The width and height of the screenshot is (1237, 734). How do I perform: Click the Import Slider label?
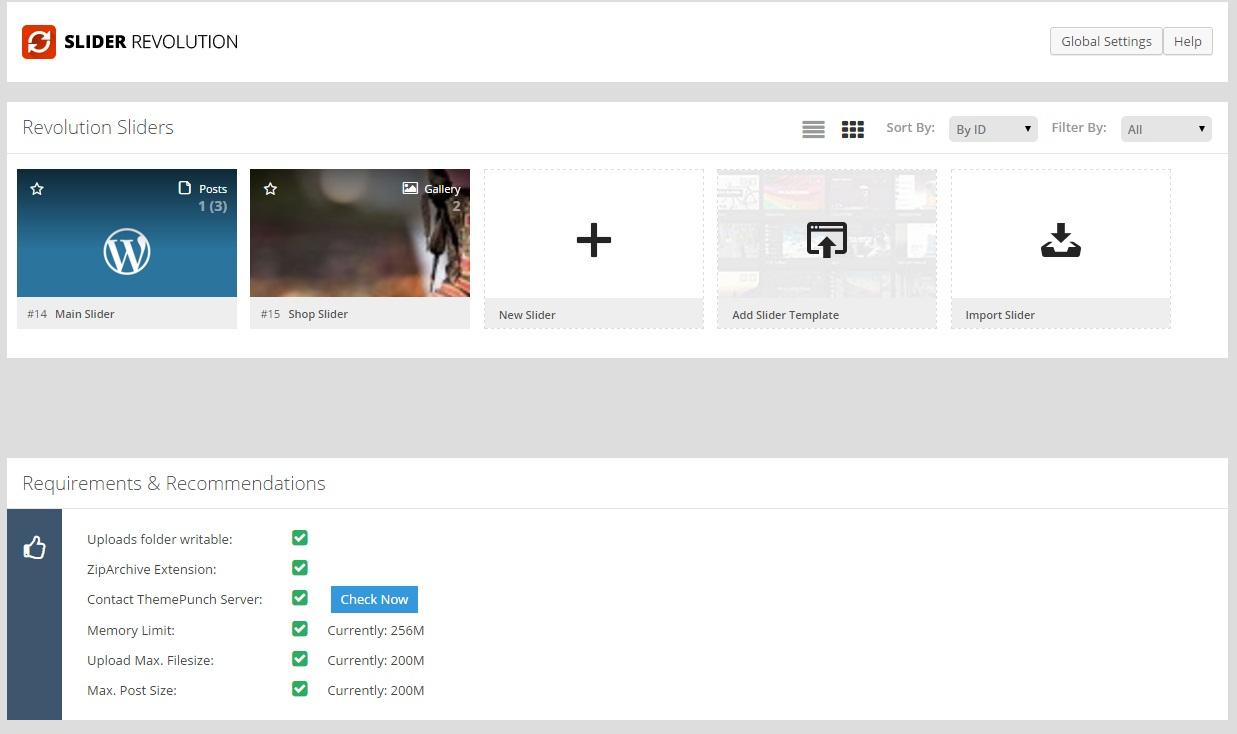click(1000, 315)
